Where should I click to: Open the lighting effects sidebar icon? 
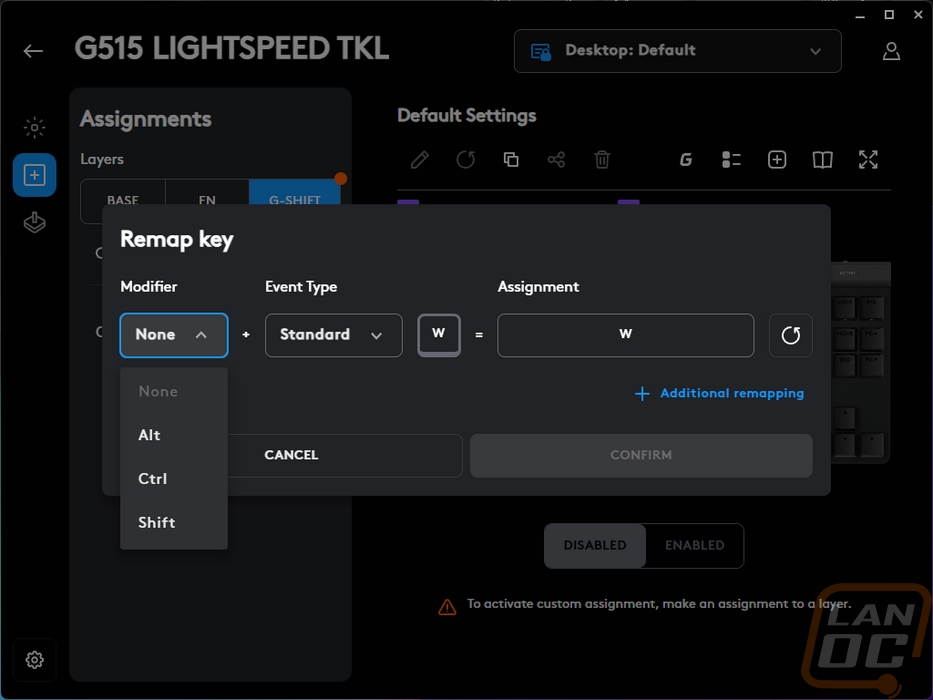[35, 127]
